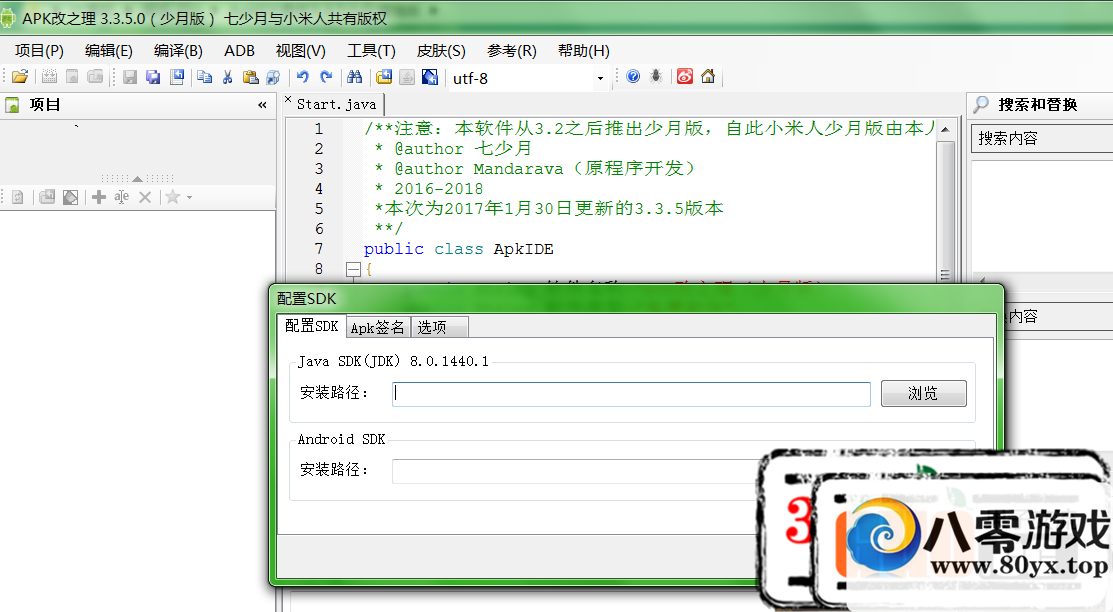1113x612 pixels.
Task: Switch to the Apk签名 tab
Action: point(377,327)
